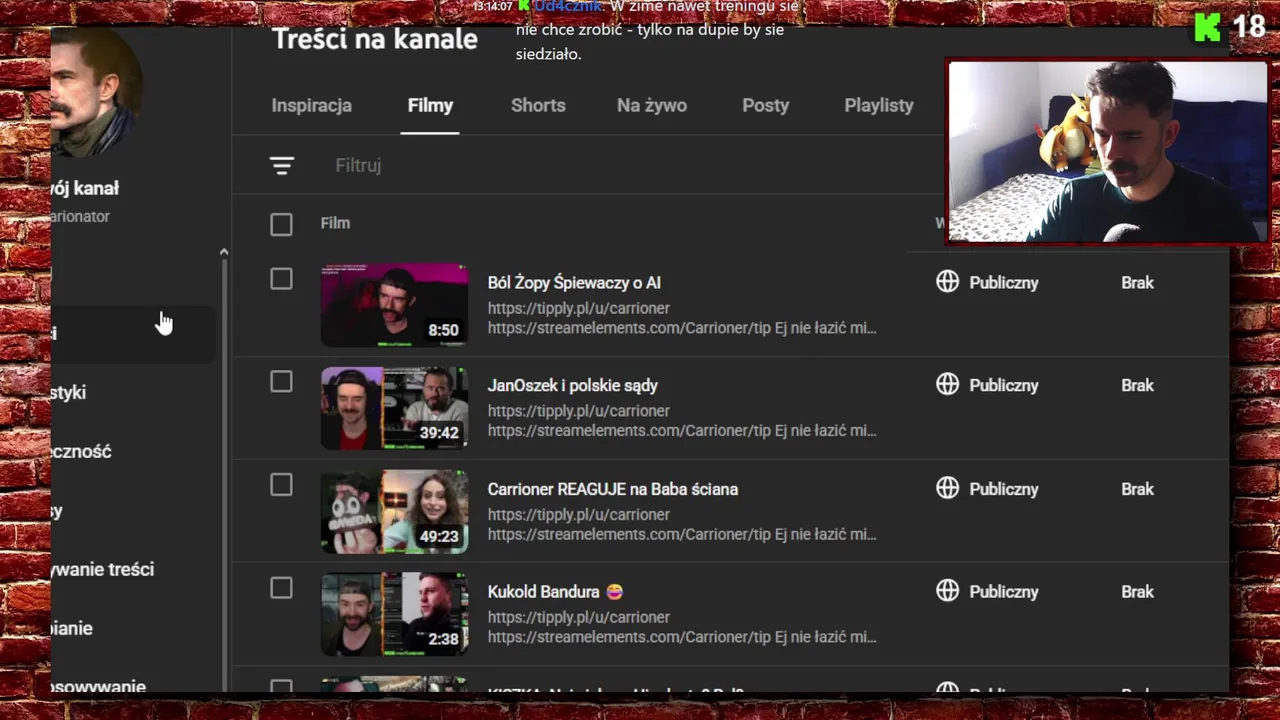The height and width of the screenshot is (720, 1280).
Task: Toggle the select-all Film header checkbox
Action: point(281,224)
